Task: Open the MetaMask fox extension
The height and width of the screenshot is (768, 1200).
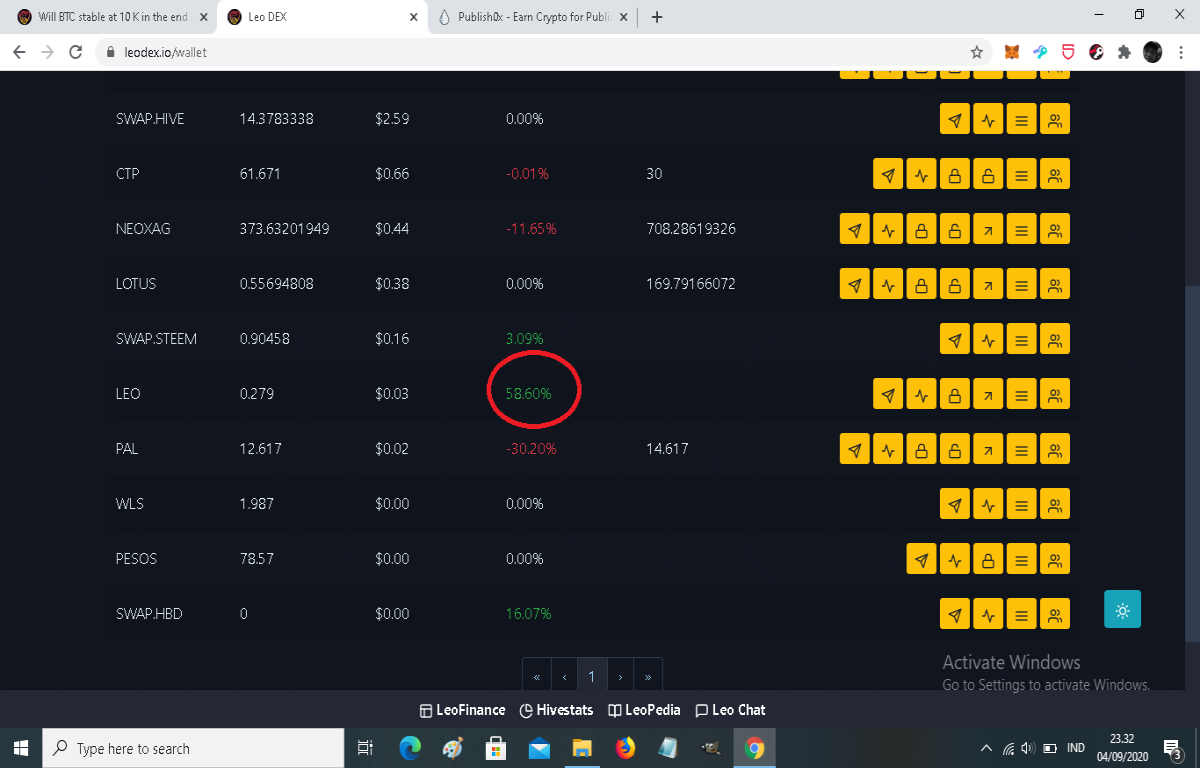Action: coord(1013,52)
